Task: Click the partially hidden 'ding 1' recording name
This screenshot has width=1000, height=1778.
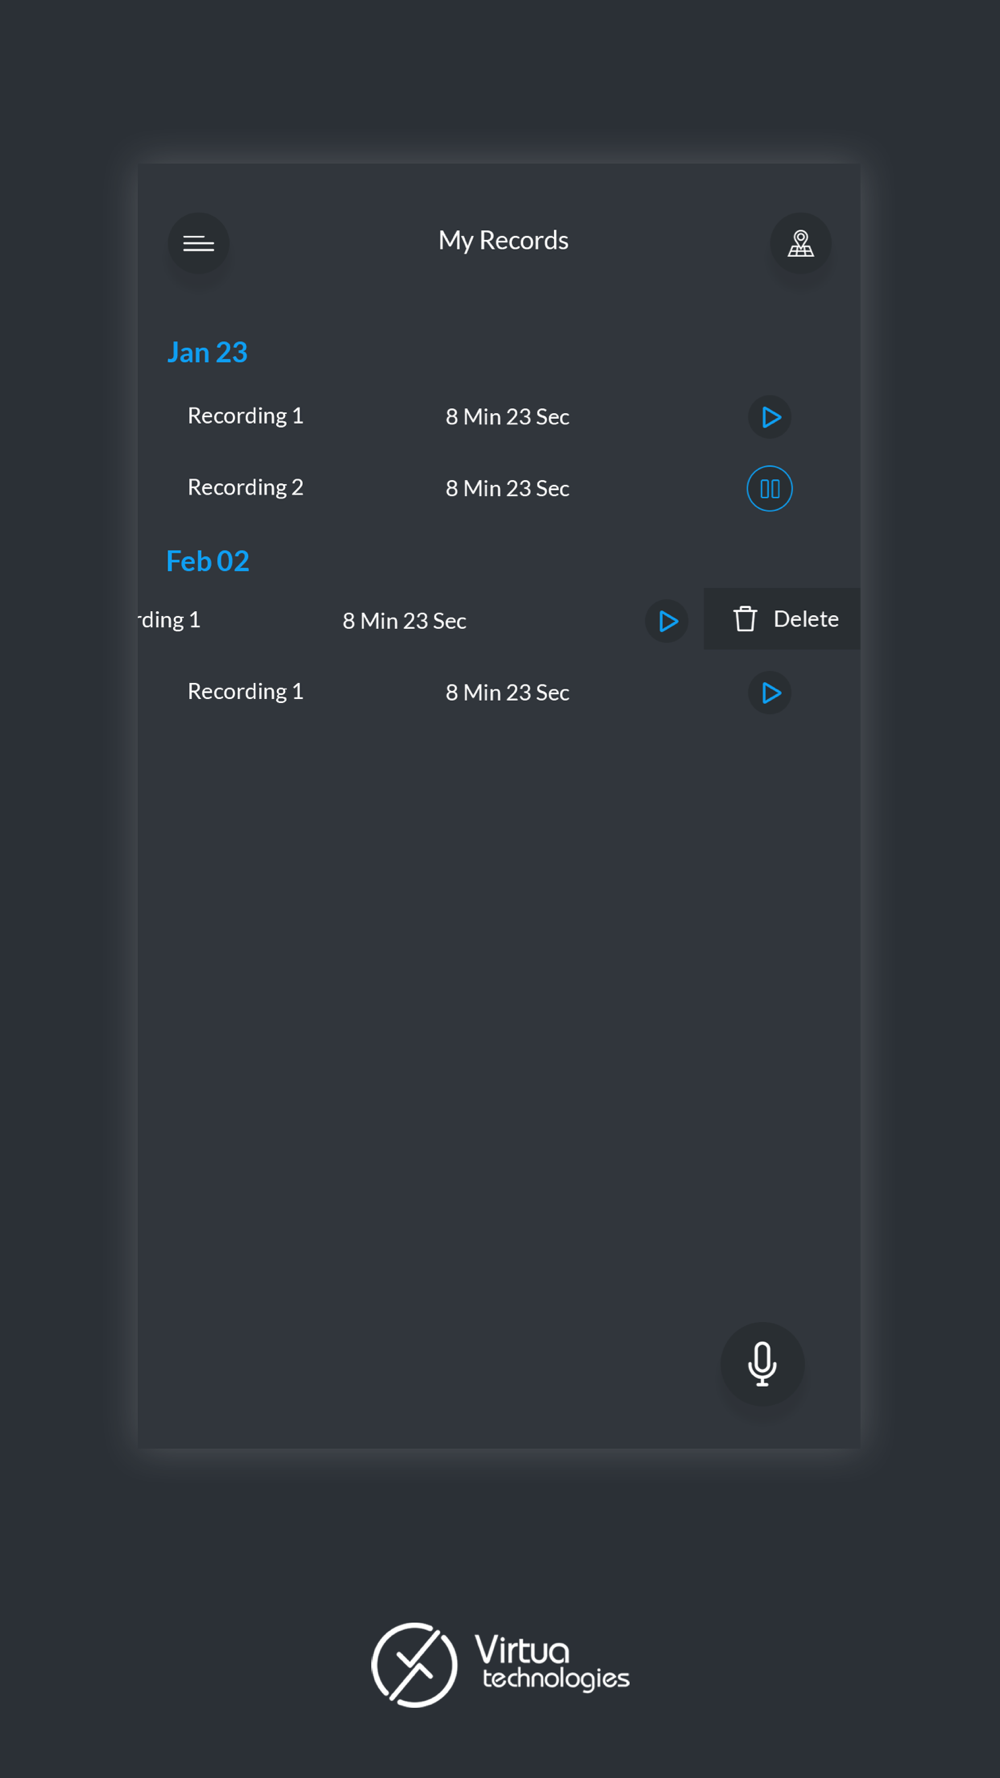Action: coord(169,620)
